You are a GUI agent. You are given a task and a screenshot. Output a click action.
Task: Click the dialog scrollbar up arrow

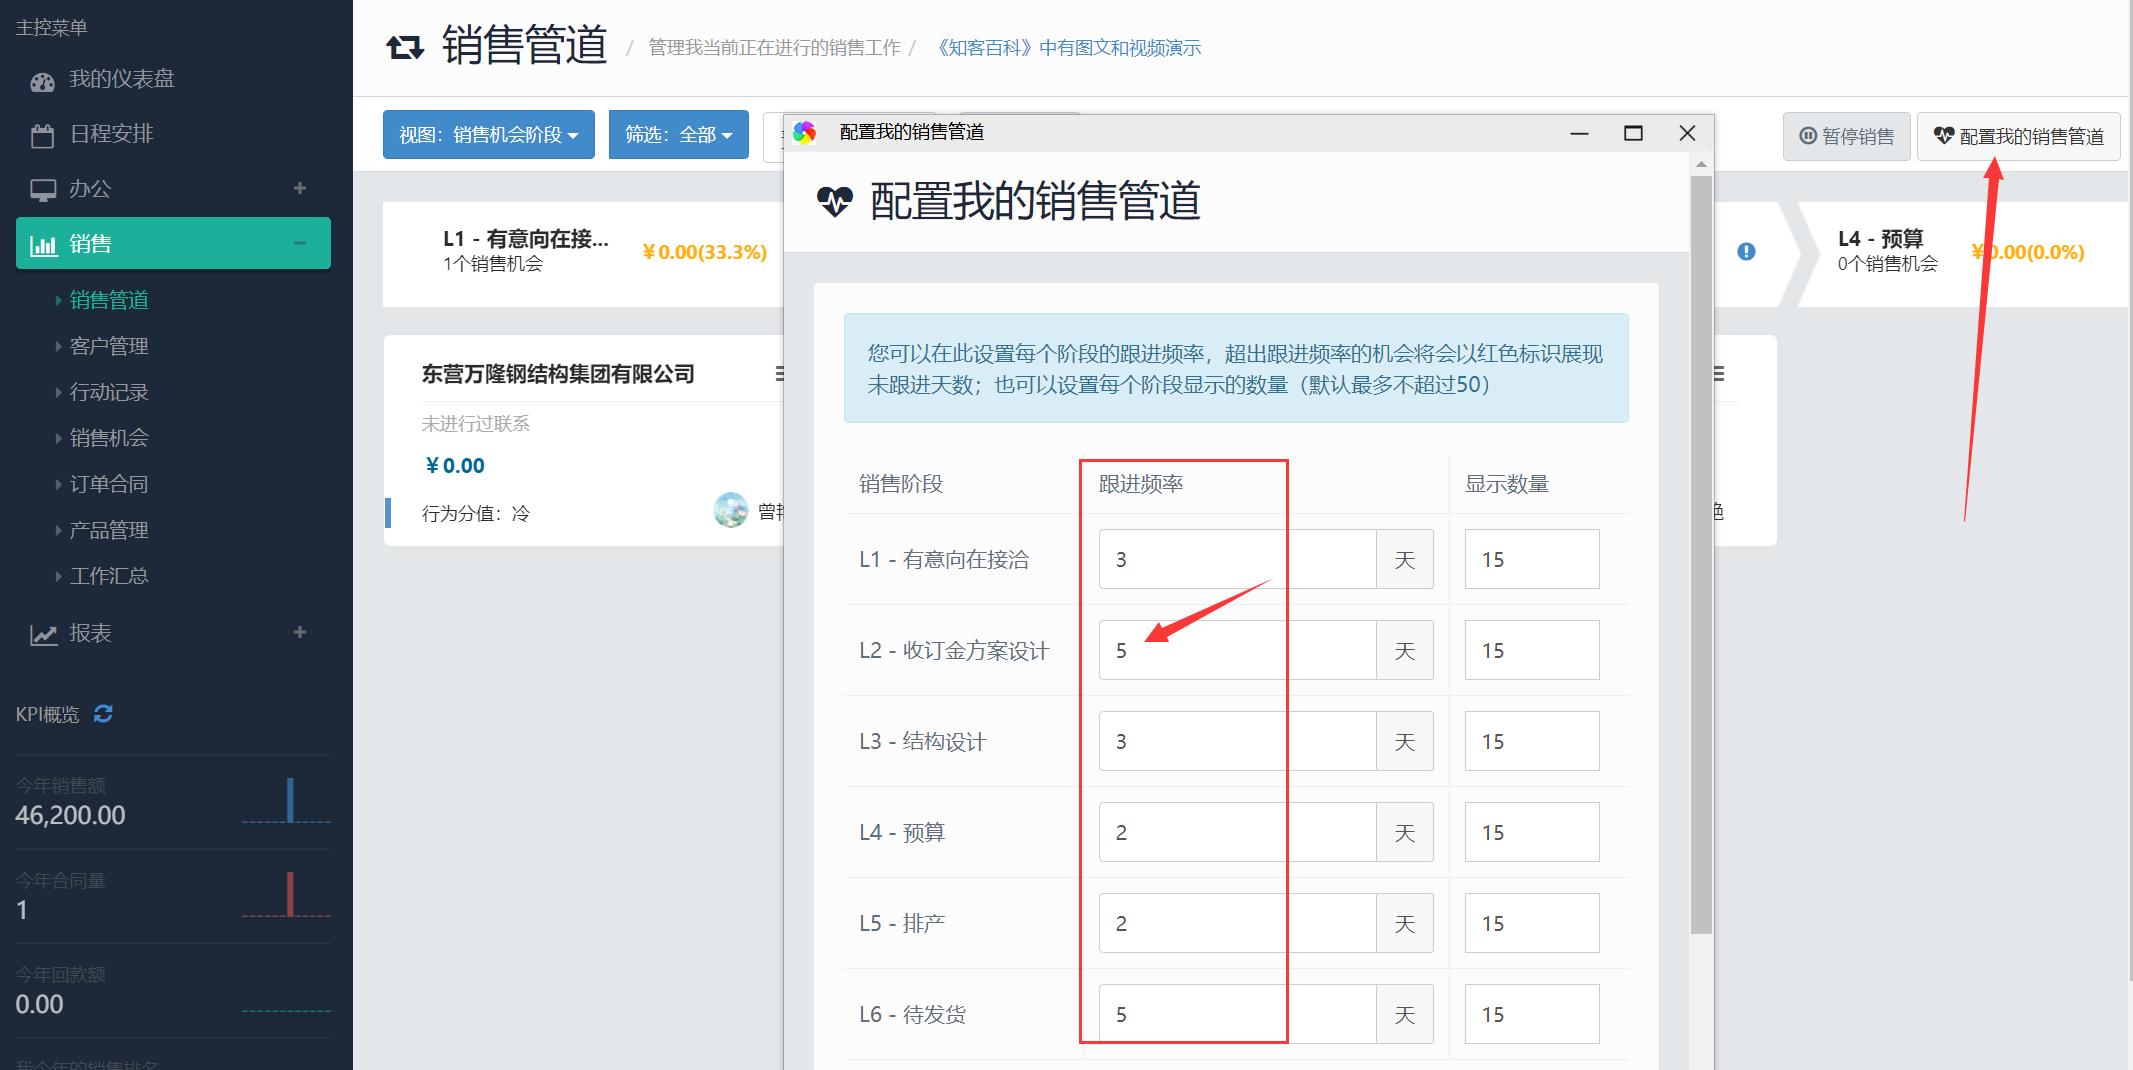point(1701,164)
